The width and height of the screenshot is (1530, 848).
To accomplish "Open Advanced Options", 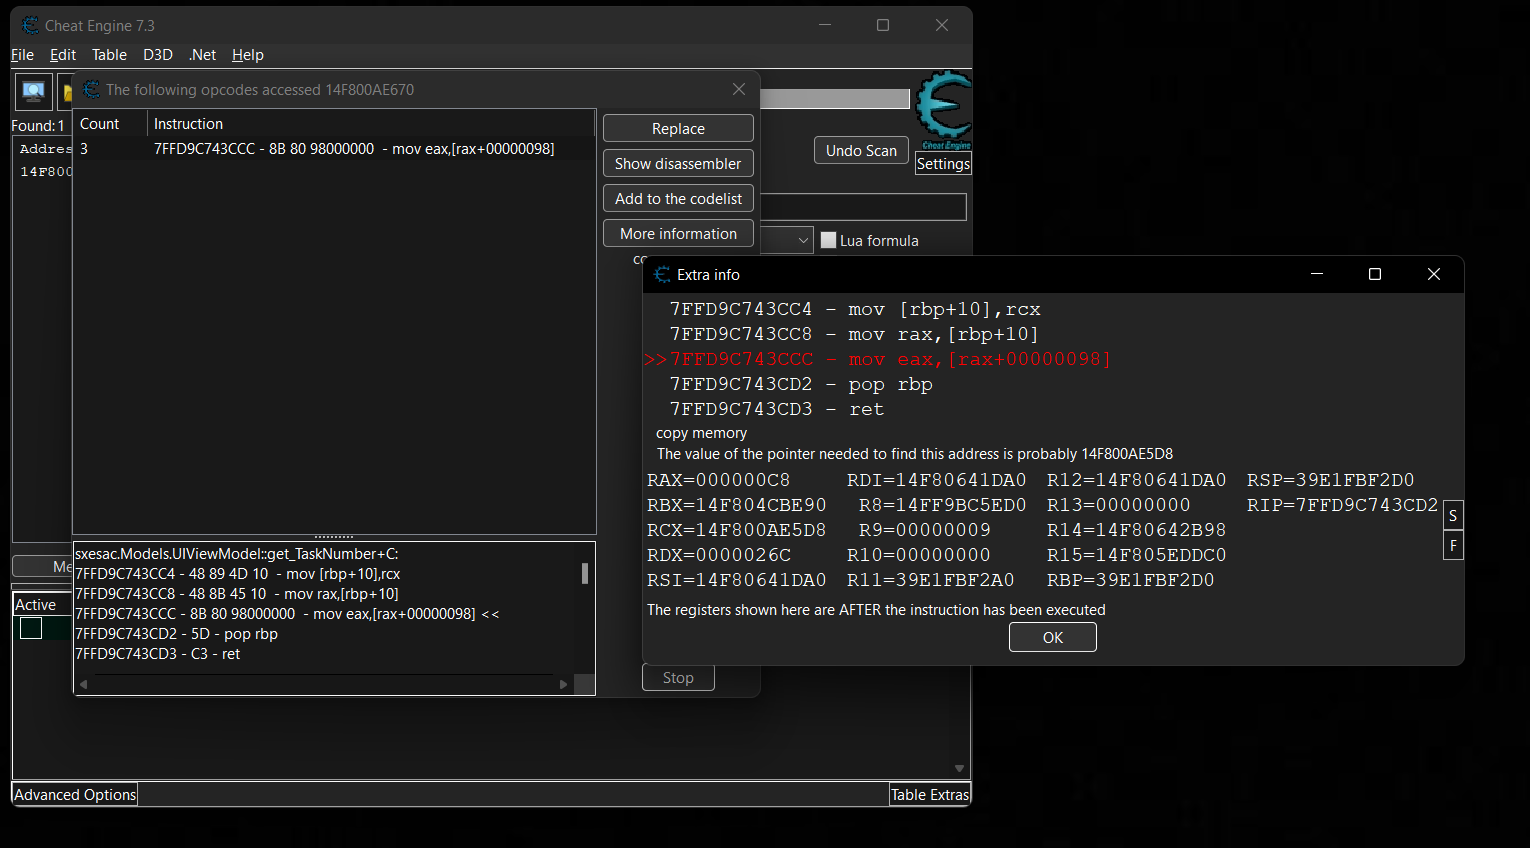I will point(75,795).
